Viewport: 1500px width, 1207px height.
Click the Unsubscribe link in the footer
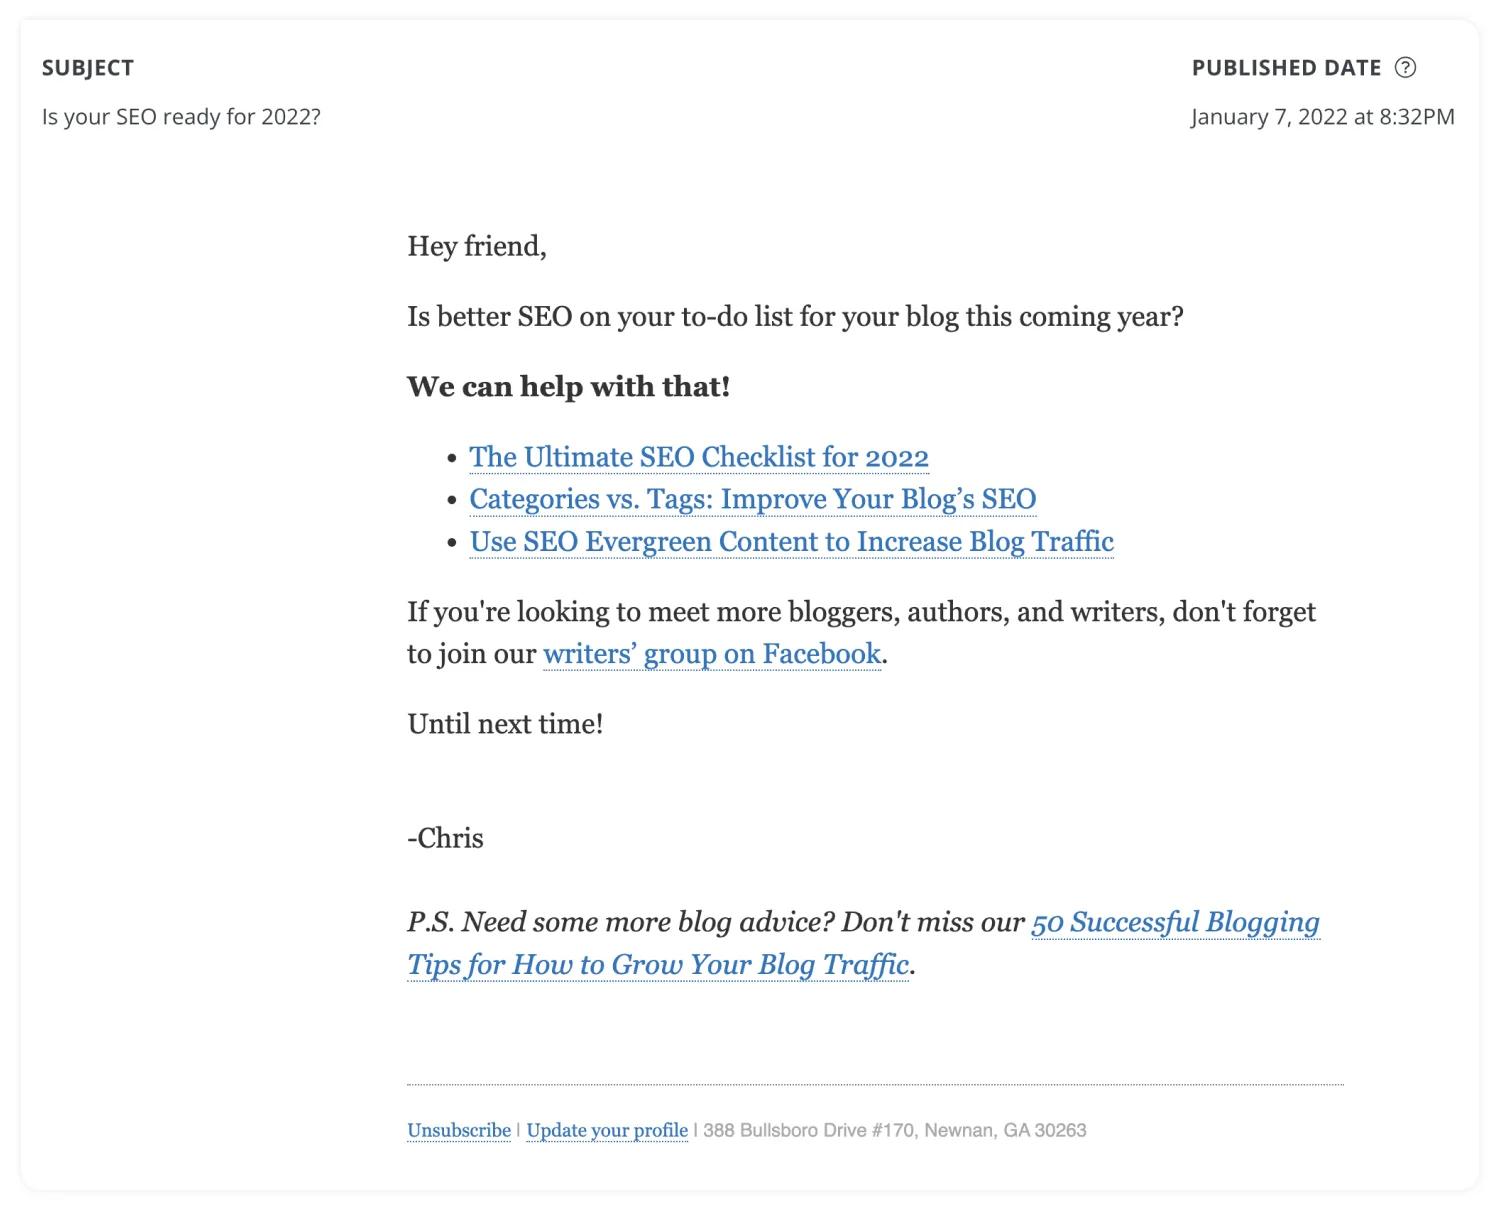click(x=459, y=1130)
